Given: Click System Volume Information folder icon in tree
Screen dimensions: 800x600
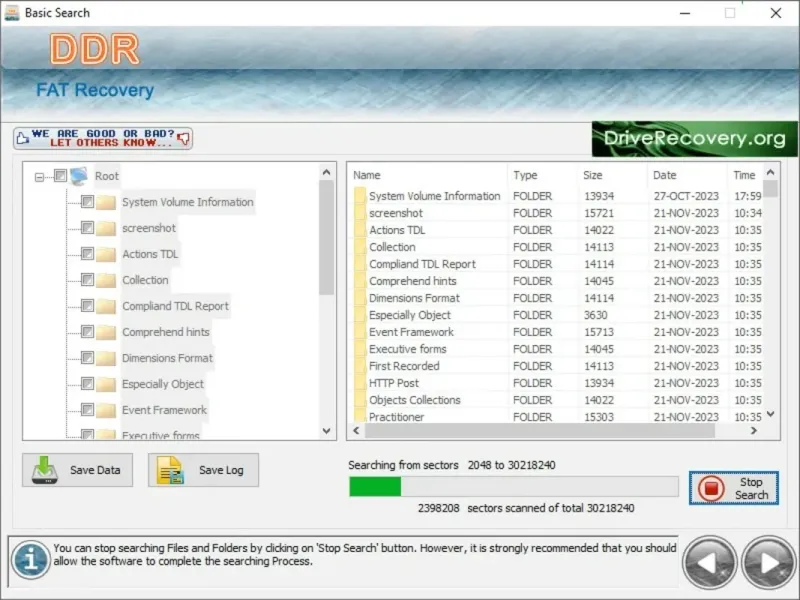Looking at the screenshot, I should coord(106,203).
